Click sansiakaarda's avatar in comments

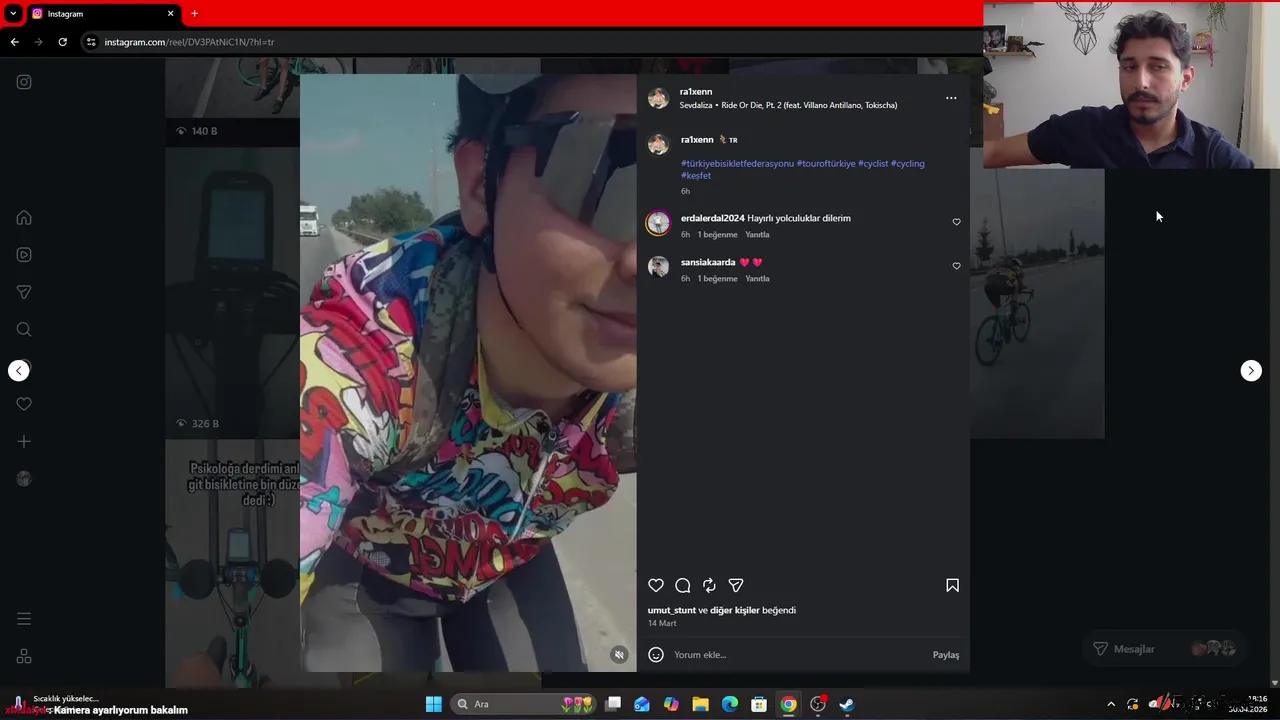(658, 266)
